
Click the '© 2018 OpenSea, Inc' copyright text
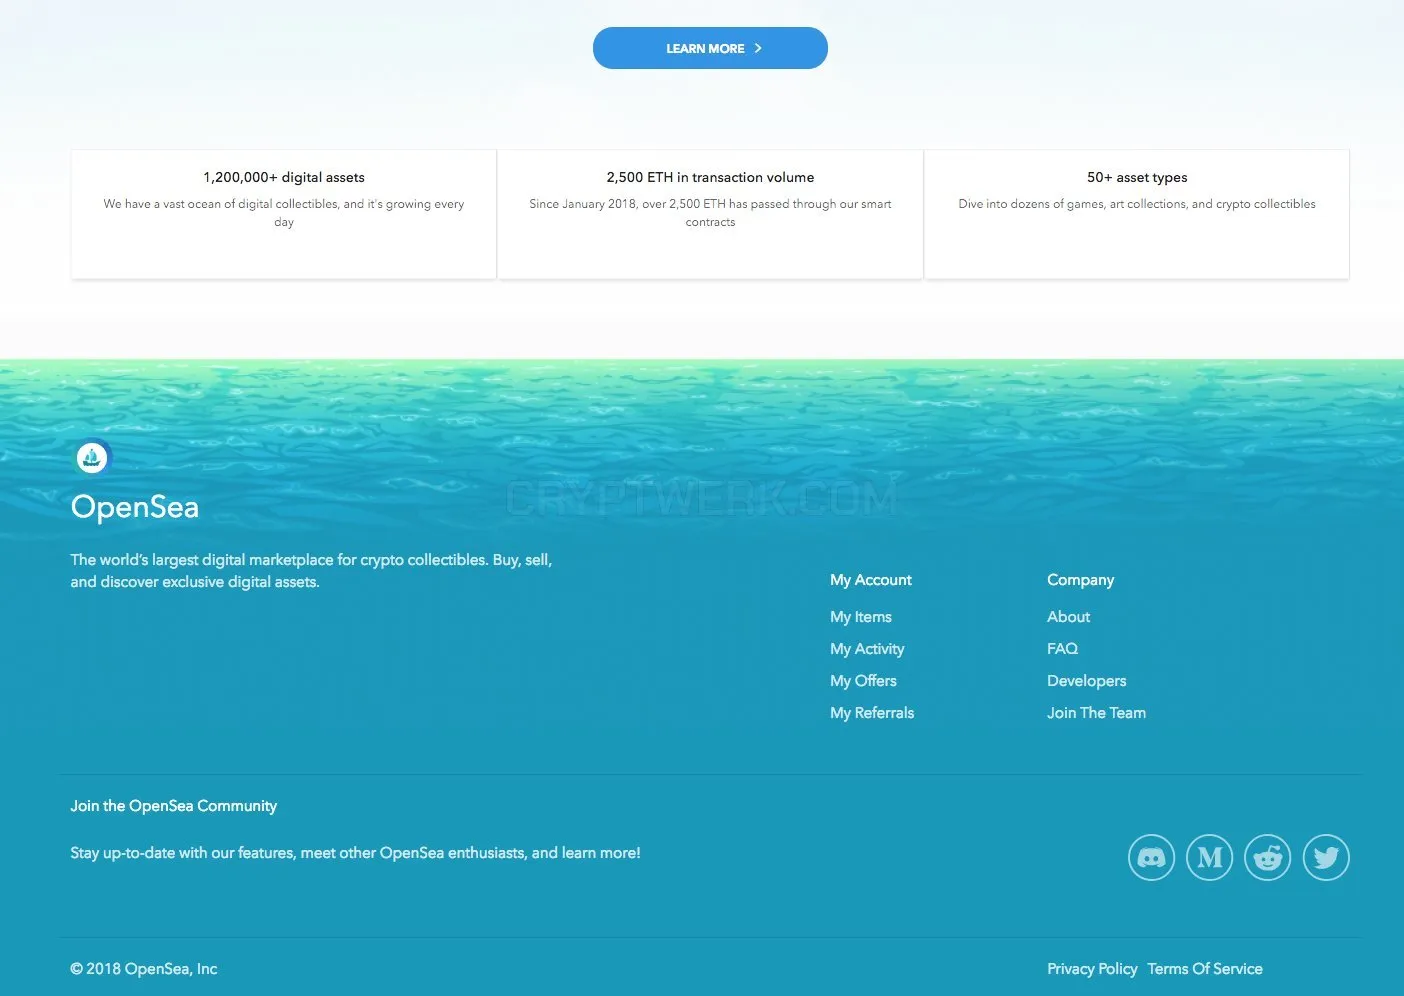144,969
